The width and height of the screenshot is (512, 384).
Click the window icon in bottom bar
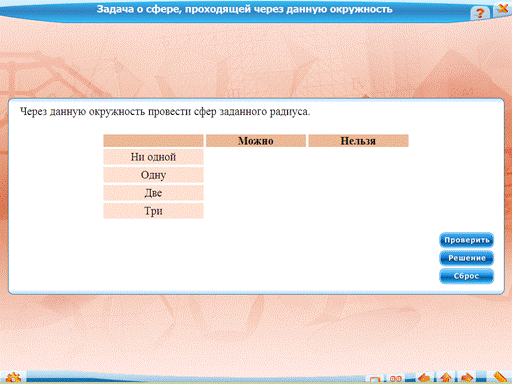pos(375,379)
